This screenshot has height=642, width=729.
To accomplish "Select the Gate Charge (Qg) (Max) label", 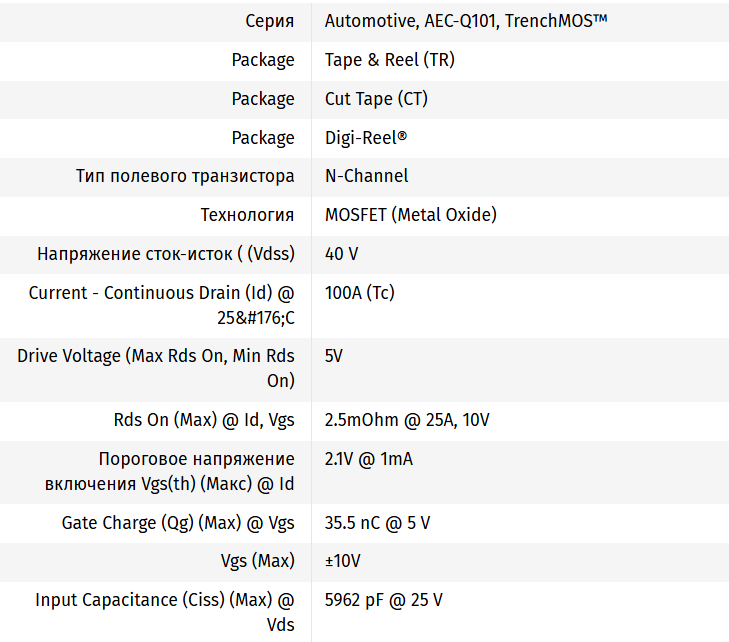I will (x=178, y=523).
